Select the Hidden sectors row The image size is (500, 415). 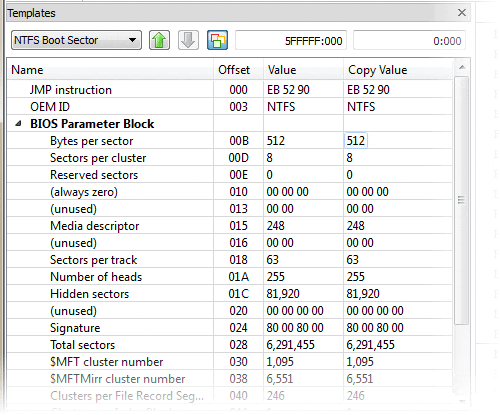[230, 294]
